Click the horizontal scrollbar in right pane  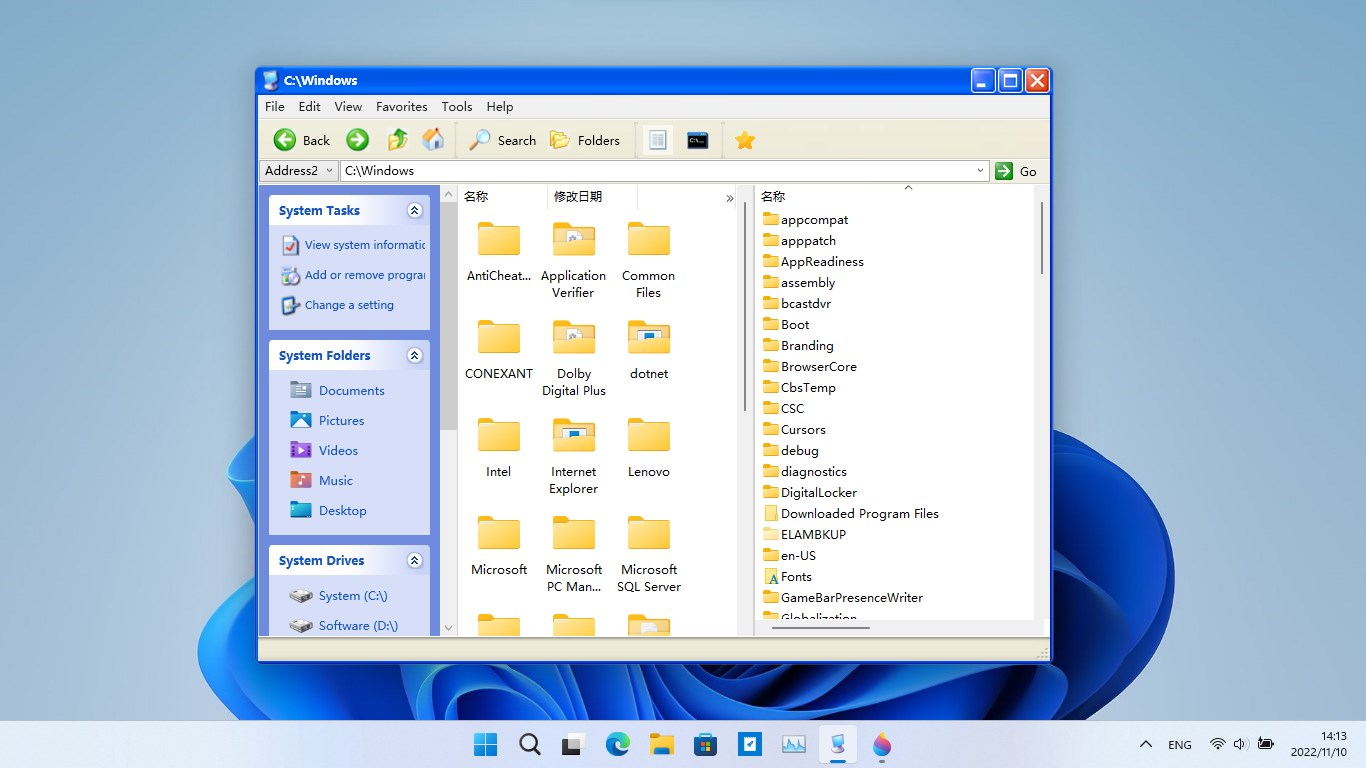(x=820, y=628)
